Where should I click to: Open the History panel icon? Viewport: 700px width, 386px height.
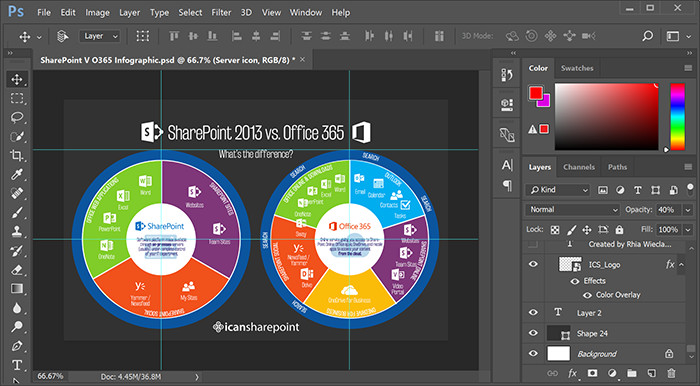coord(507,75)
